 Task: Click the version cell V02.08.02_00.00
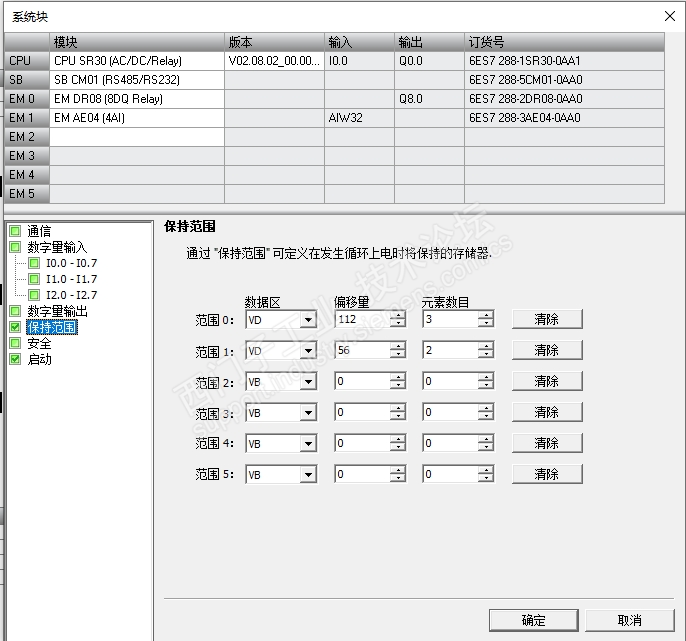pyautogui.click(x=274, y=61)
